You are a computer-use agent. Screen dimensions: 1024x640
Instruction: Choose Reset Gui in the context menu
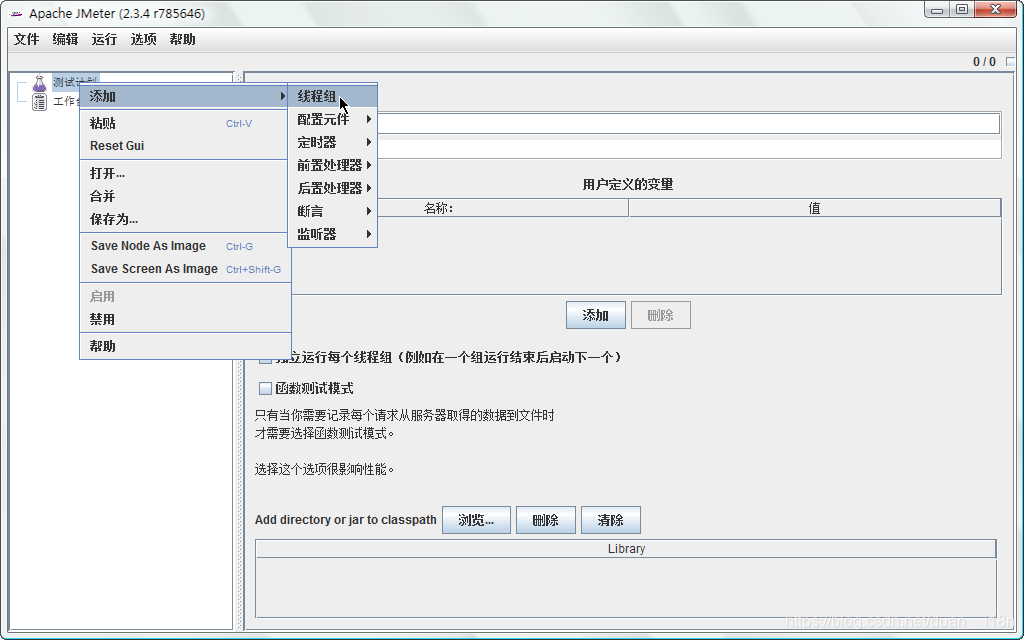[185, 146]
